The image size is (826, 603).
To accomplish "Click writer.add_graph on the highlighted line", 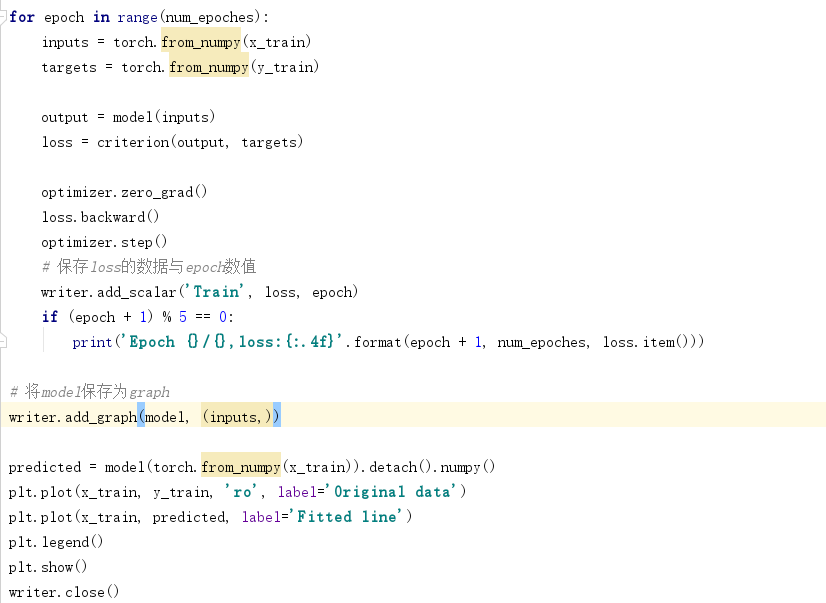I will coord(73,417).
